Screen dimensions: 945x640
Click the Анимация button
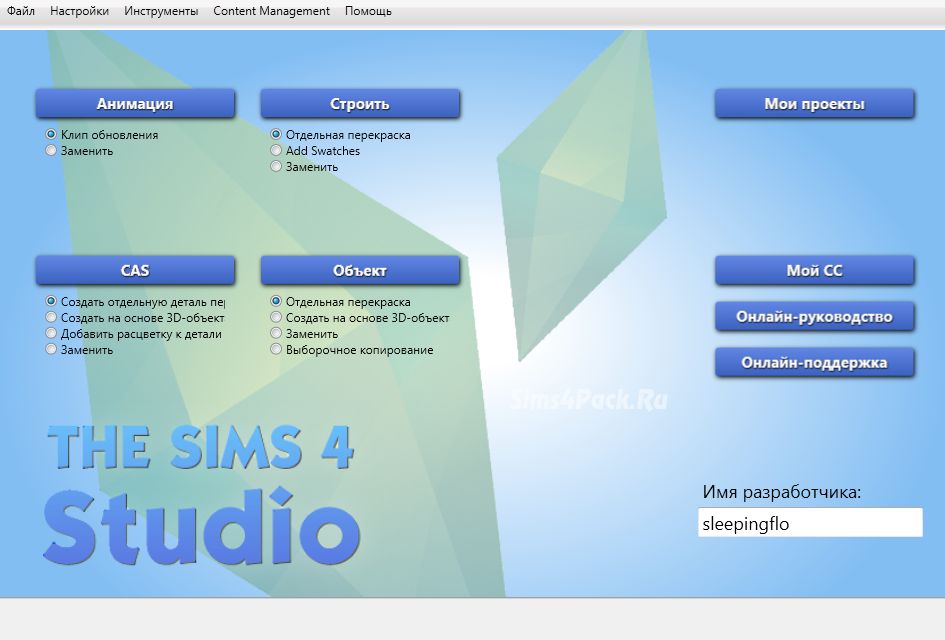point(135,104)
